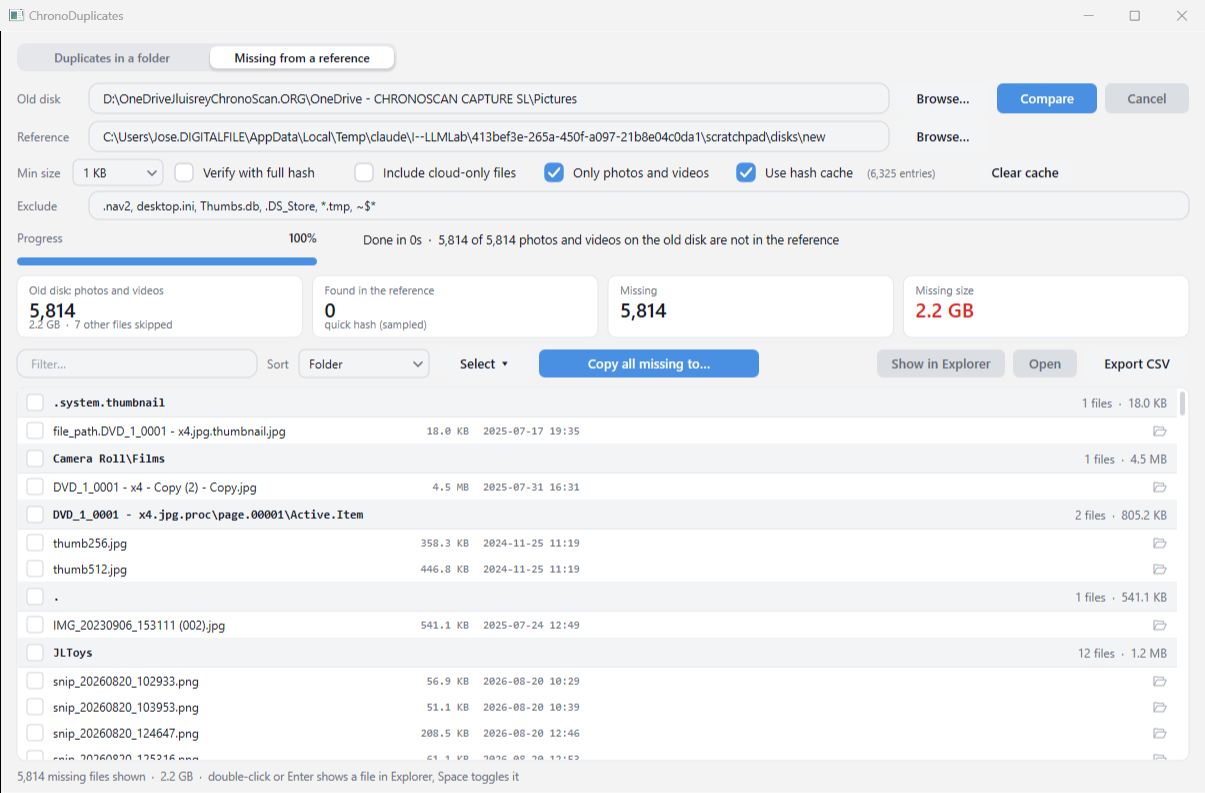
Task: Export results with Export CSV
Action: 1137,364
